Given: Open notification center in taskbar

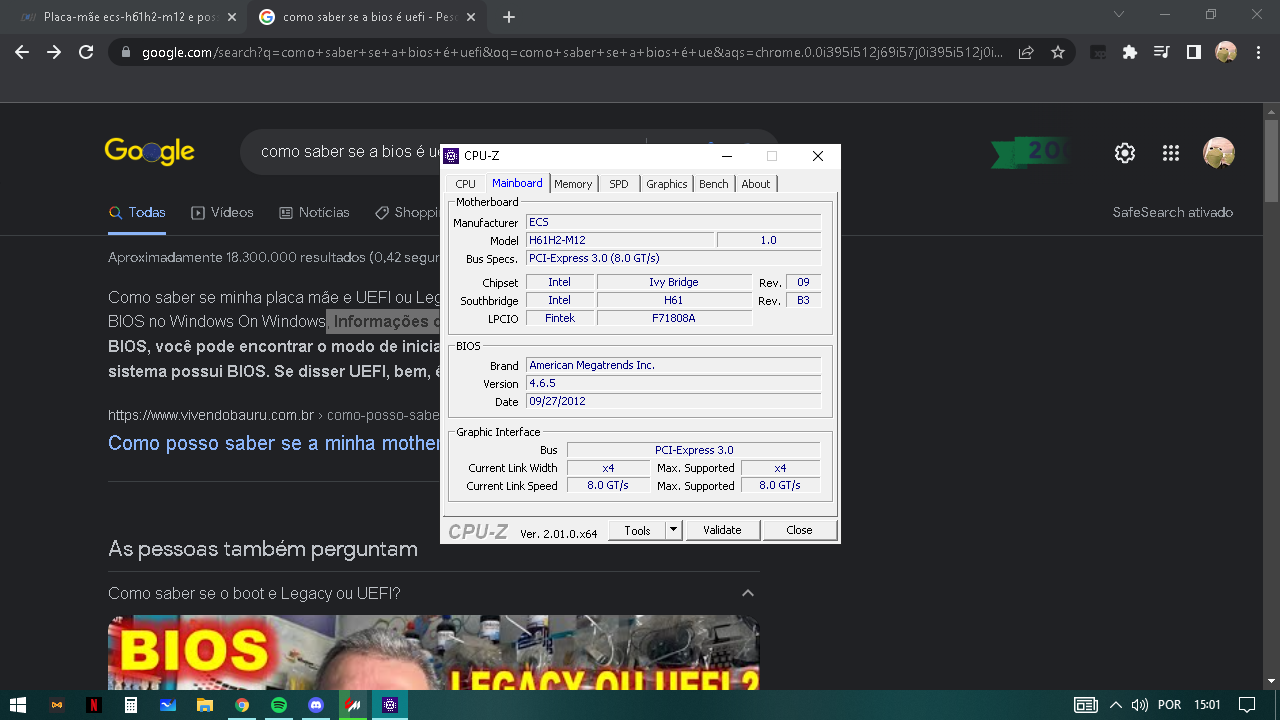Looking at the screenshot, I should coord(1246,705).
